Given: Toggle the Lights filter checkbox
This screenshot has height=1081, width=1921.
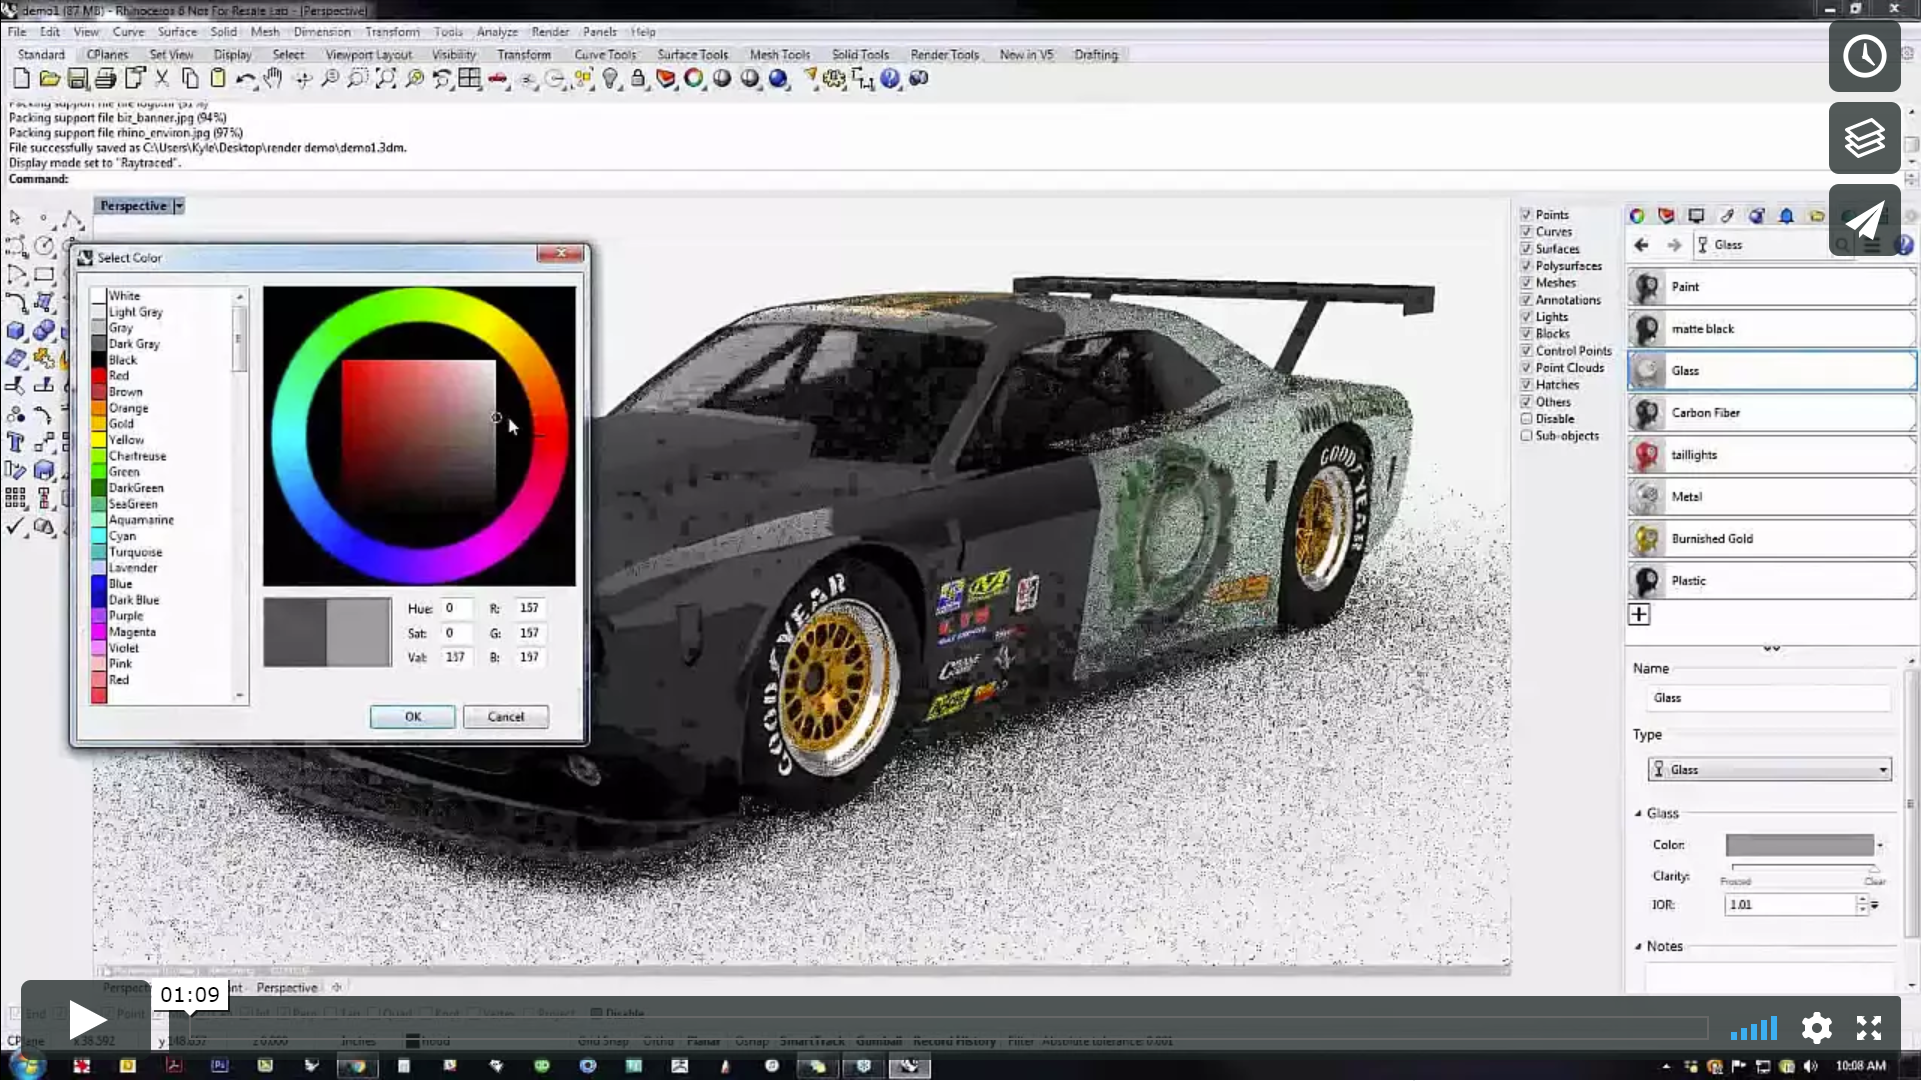Looking at the screenshot, I should click(1526, 316).
